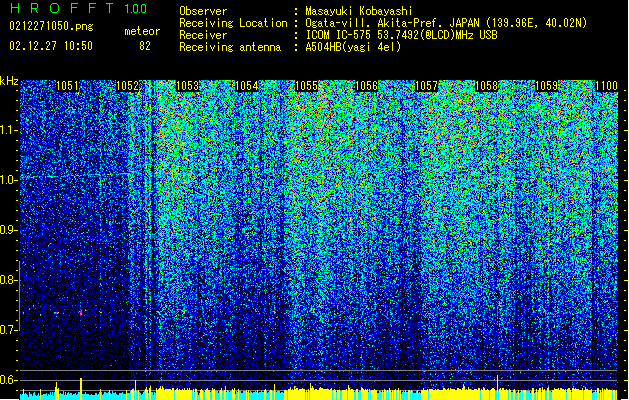Click the 1054 time marker
629x400 pixels.
pyautogui.click(x=247, y=86)
